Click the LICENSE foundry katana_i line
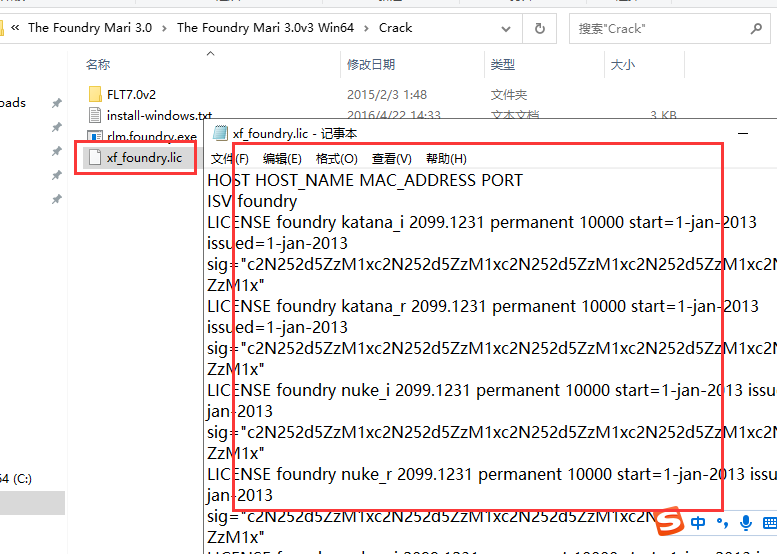The image size is (777, 554). 482,222
